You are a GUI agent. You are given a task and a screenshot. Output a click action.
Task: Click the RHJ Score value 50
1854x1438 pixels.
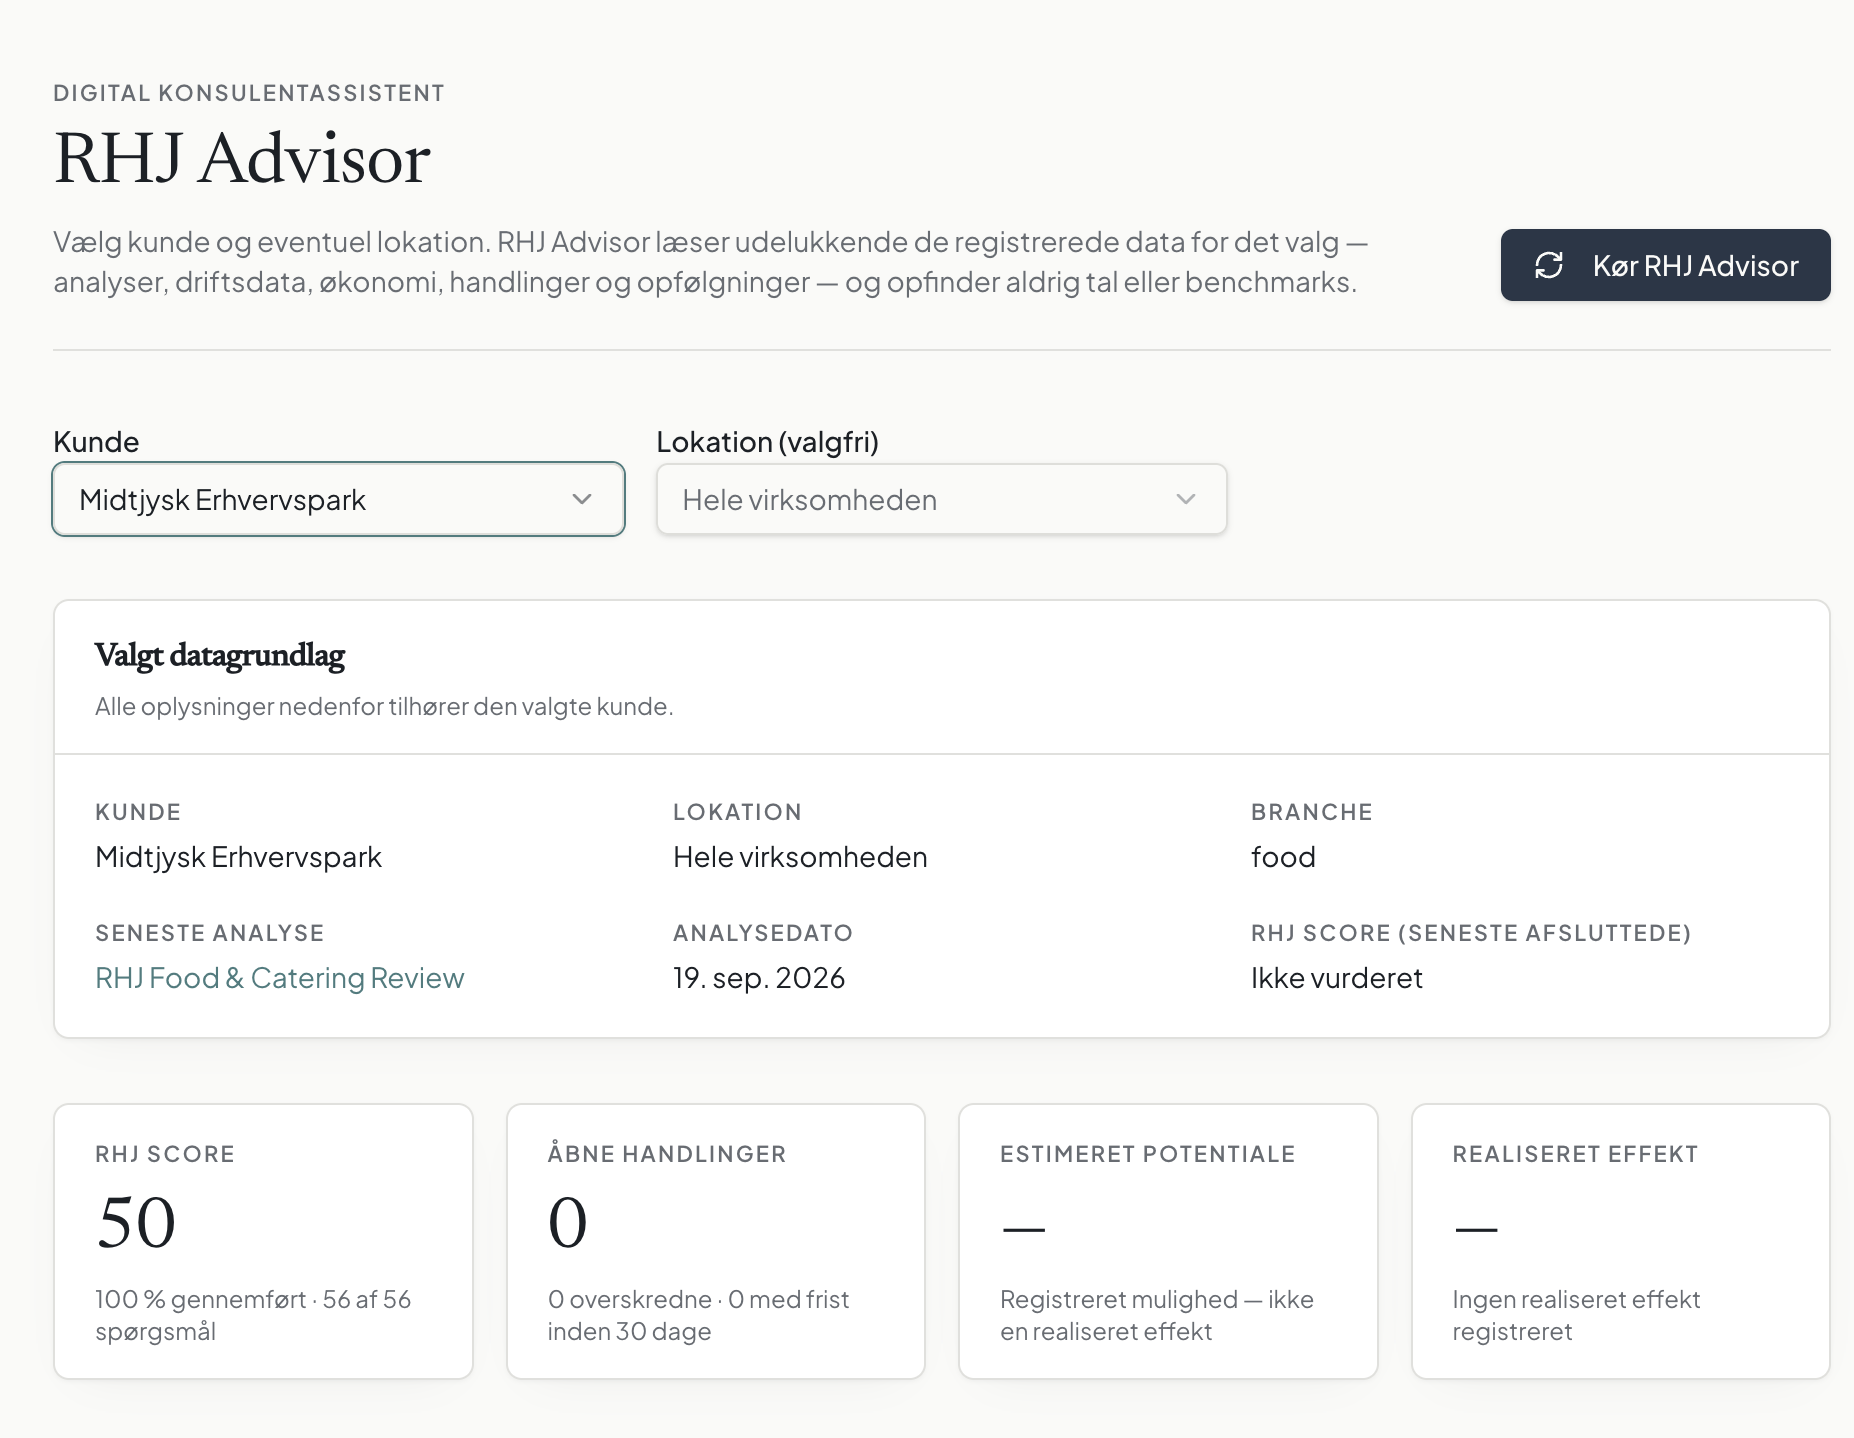(136, 1222)
